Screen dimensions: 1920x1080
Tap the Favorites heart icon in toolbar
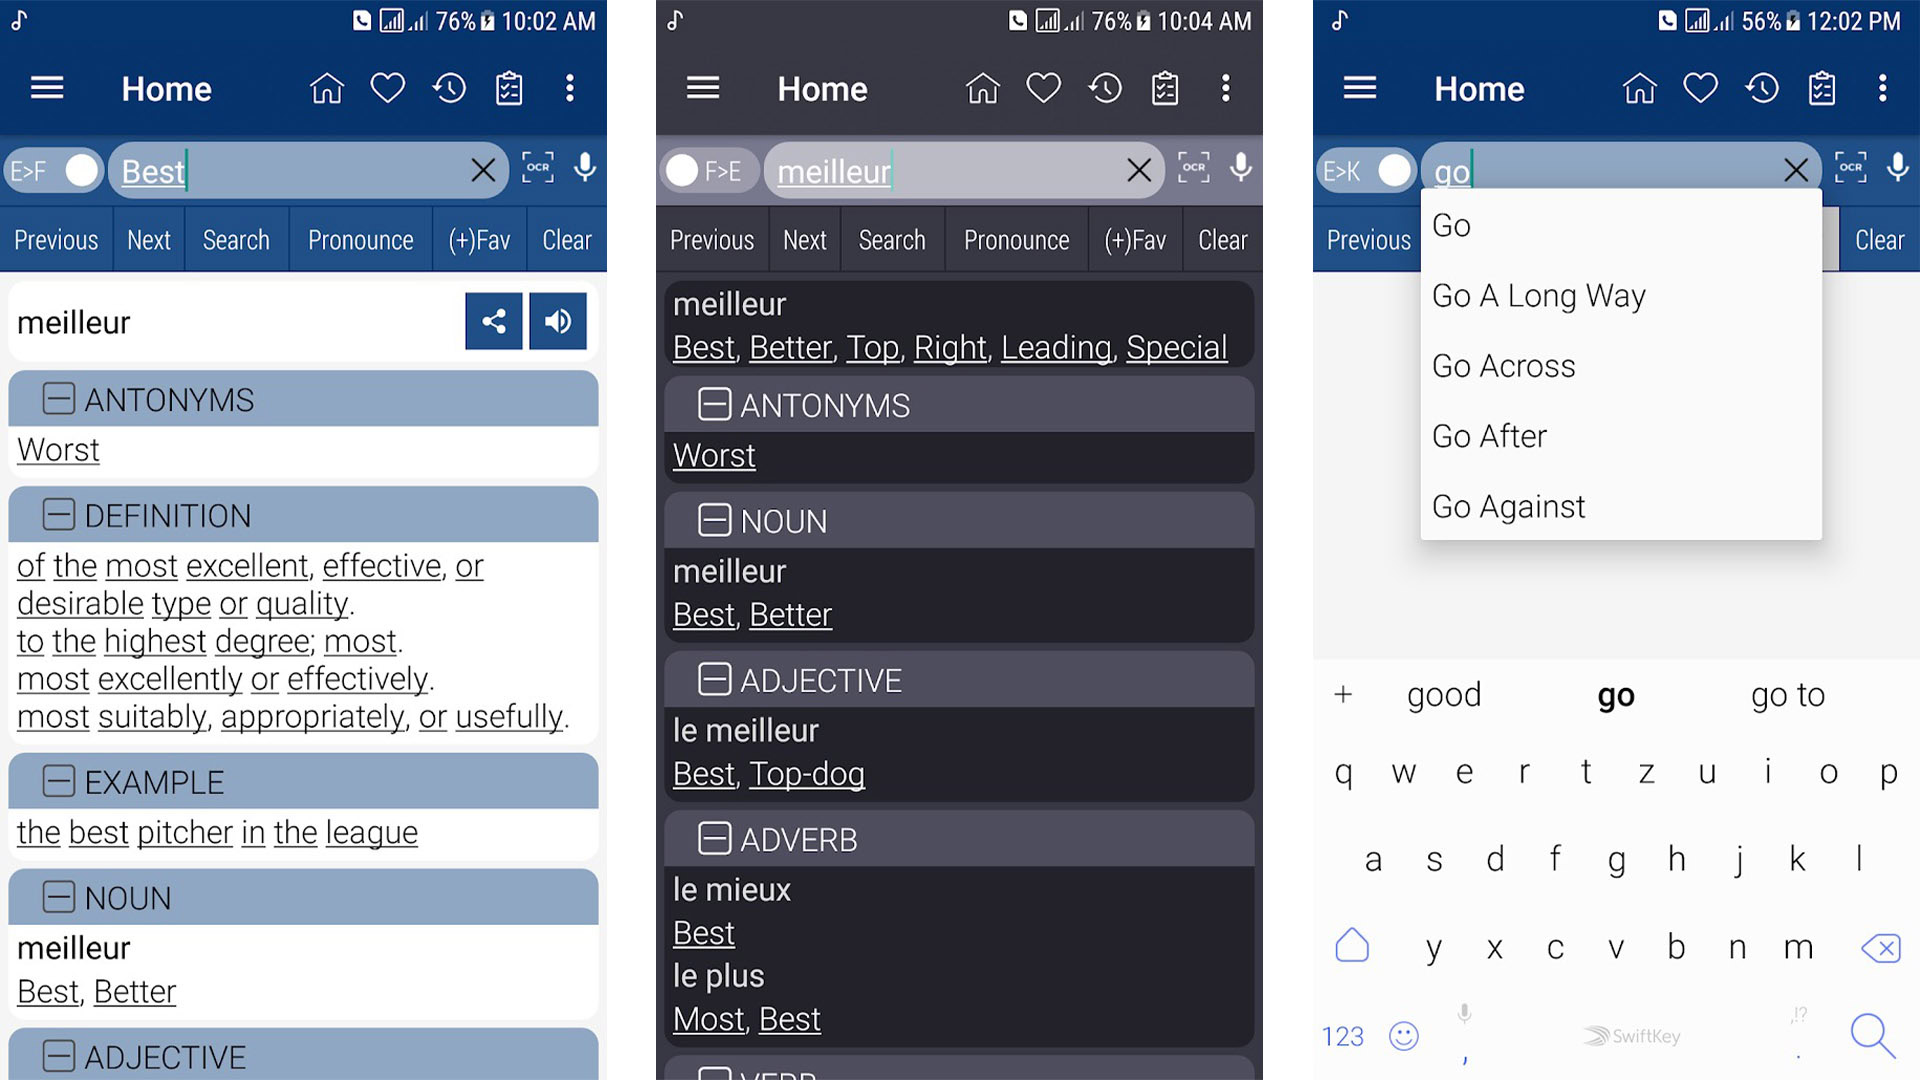pos(389,86)
